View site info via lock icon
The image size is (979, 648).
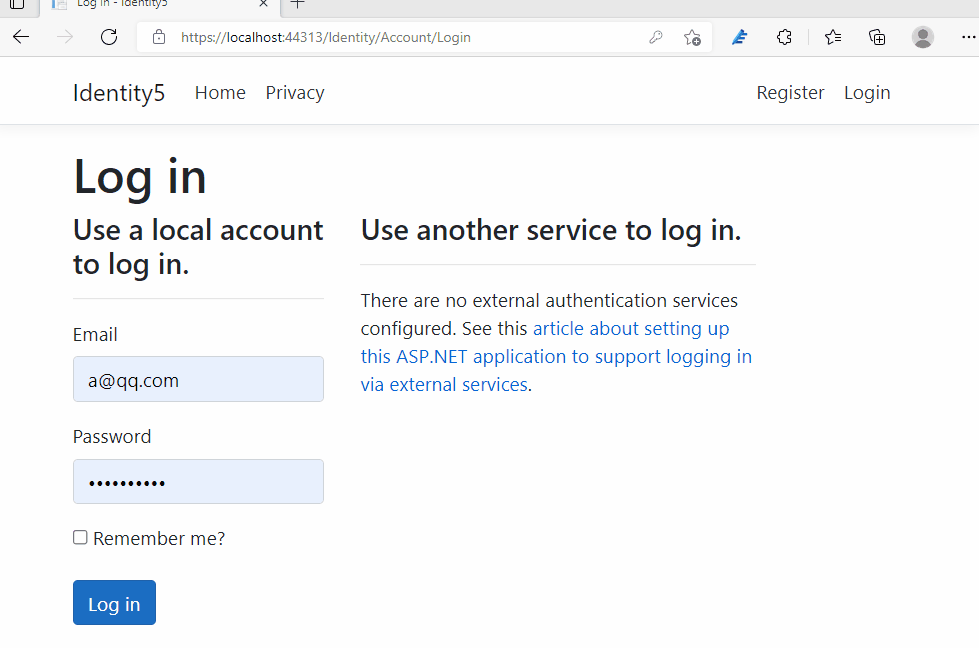(x=159, y=37)
